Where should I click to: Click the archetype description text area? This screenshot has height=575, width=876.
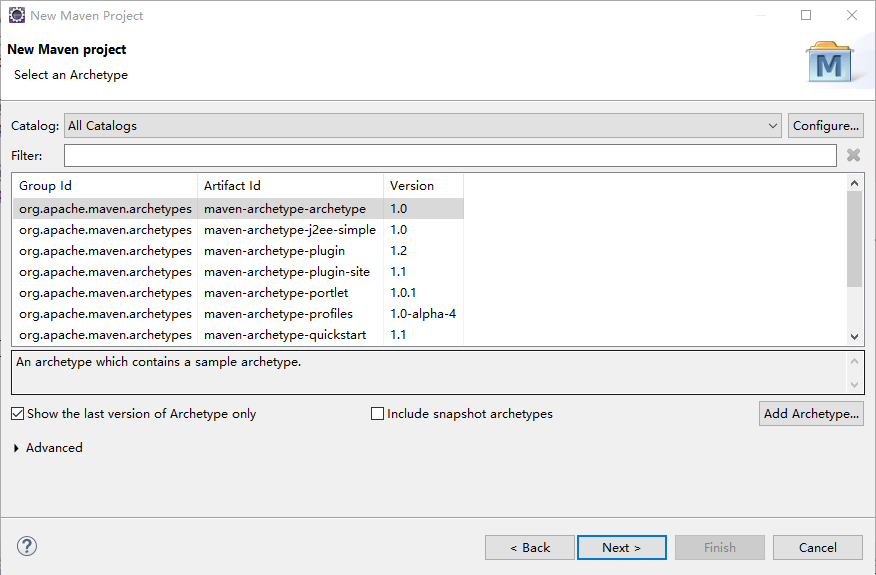pyautogui.click(x=429, y=372)
